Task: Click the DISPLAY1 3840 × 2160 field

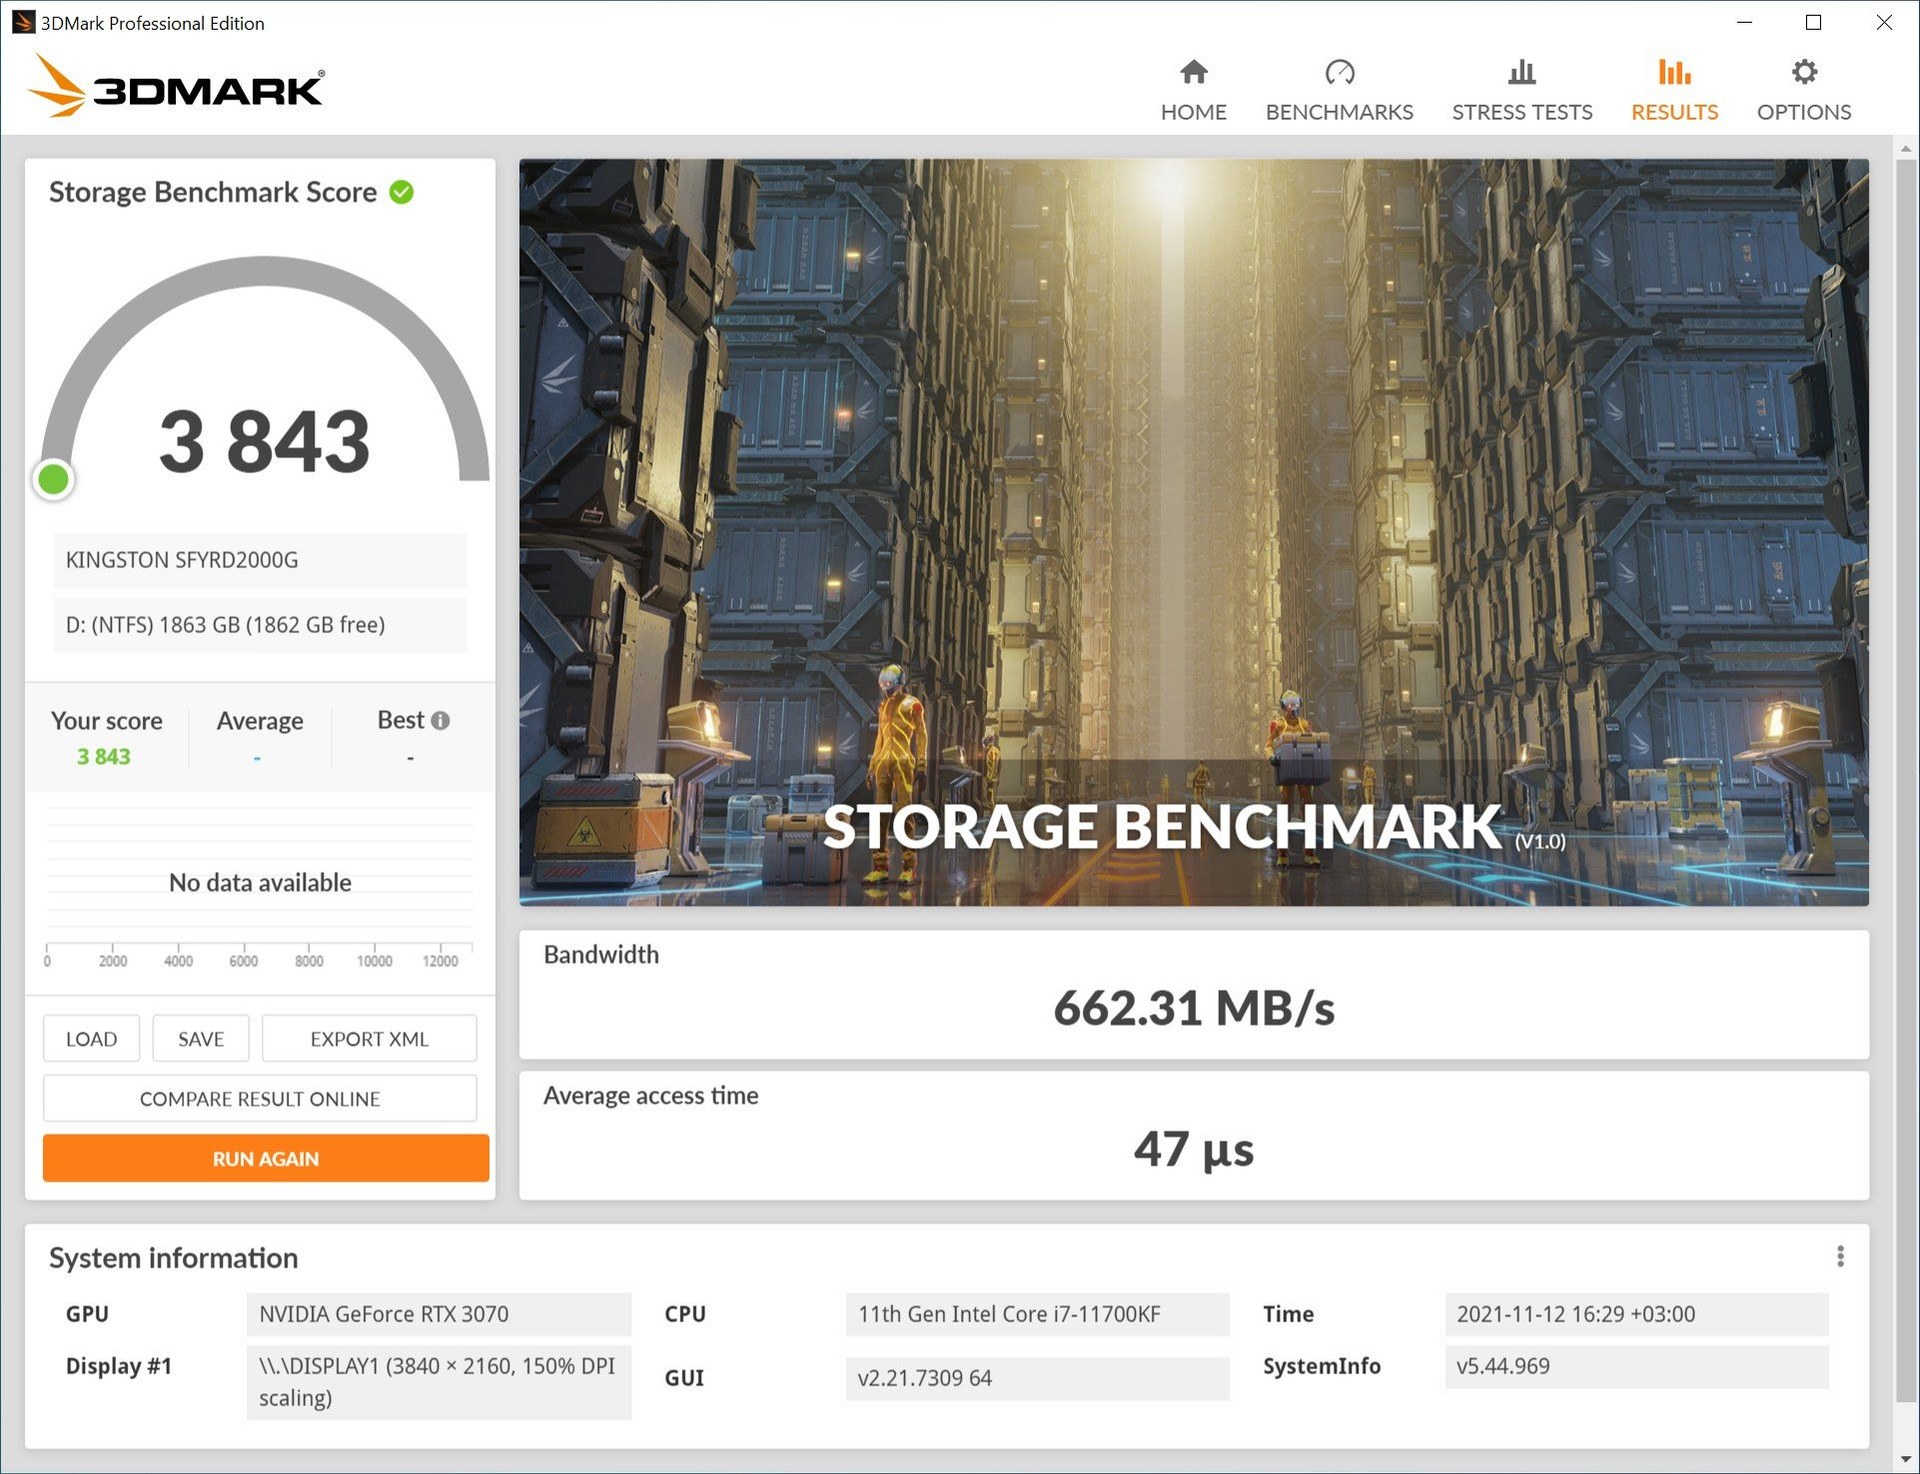Action: click(439, 1382)
